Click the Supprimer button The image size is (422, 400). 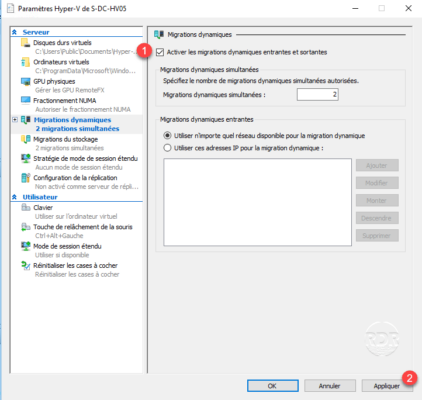point(377,236)
